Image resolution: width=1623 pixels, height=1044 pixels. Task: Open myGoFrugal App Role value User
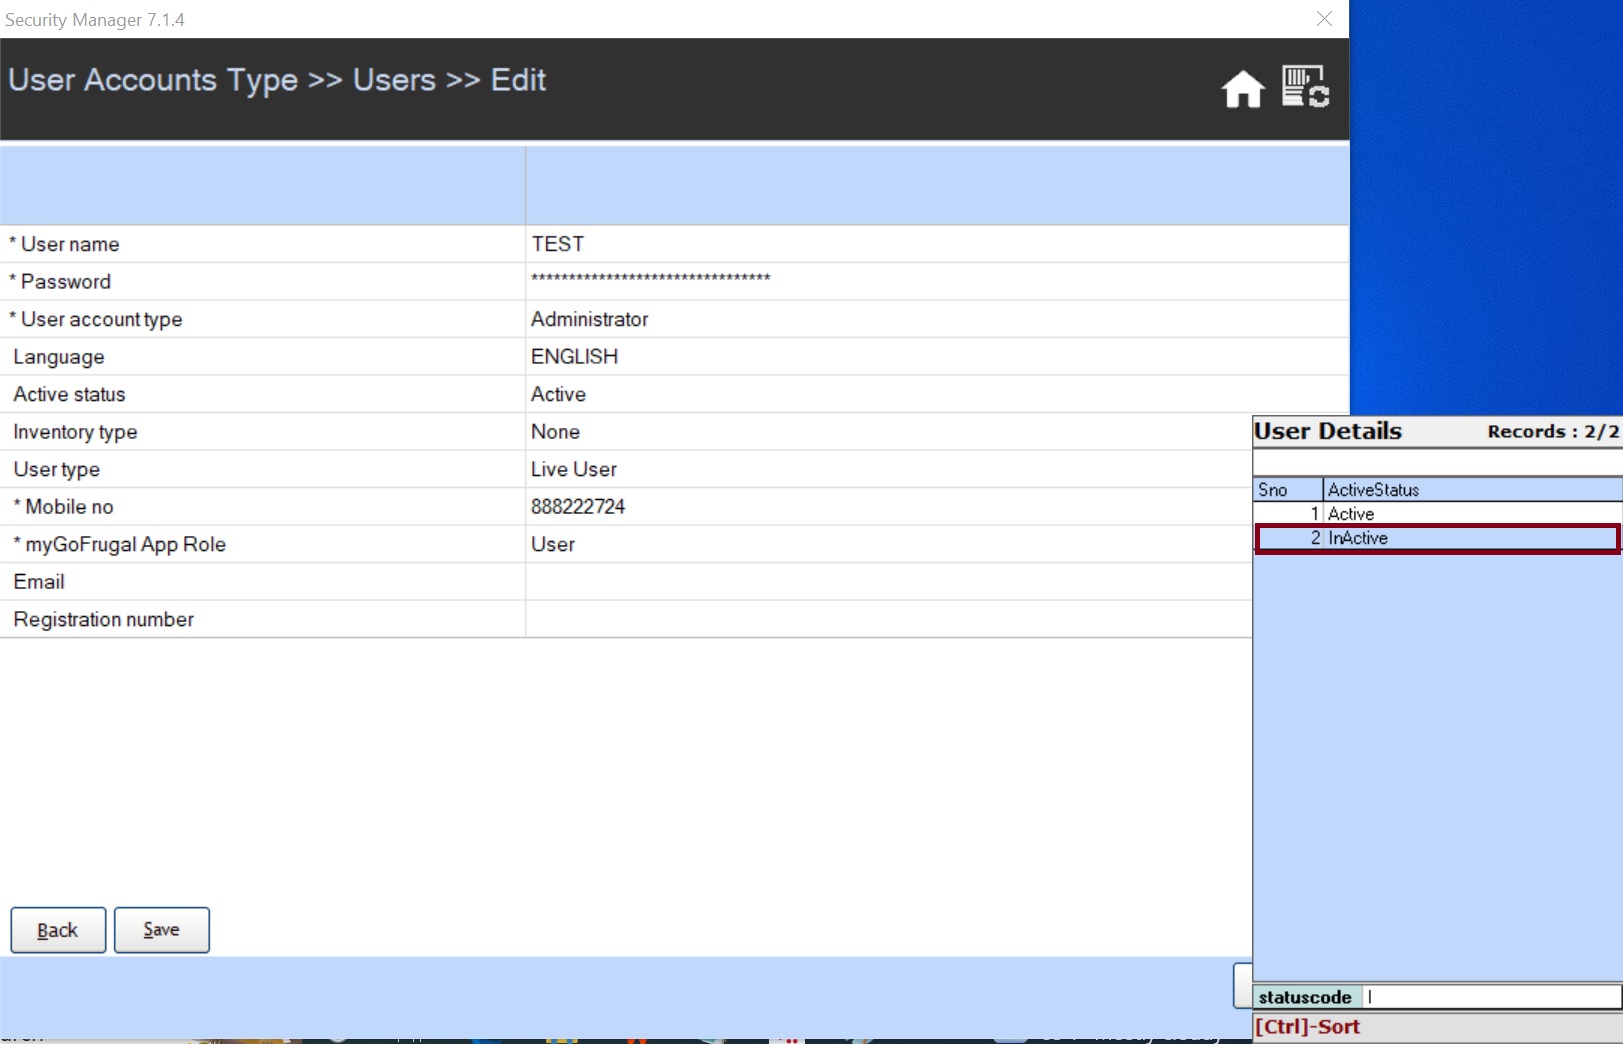(889, 544)
